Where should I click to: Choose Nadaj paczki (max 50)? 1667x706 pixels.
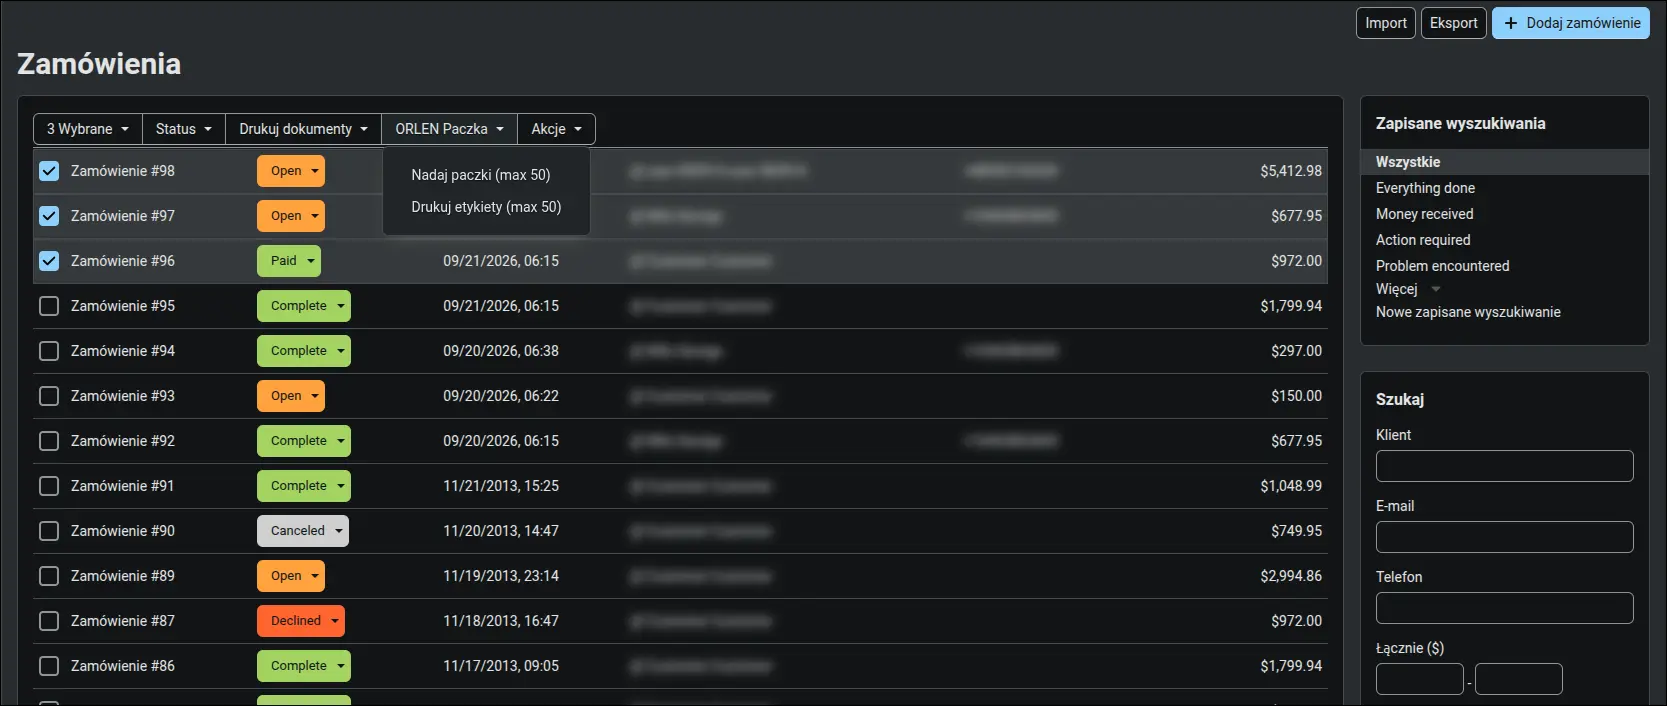481,175
